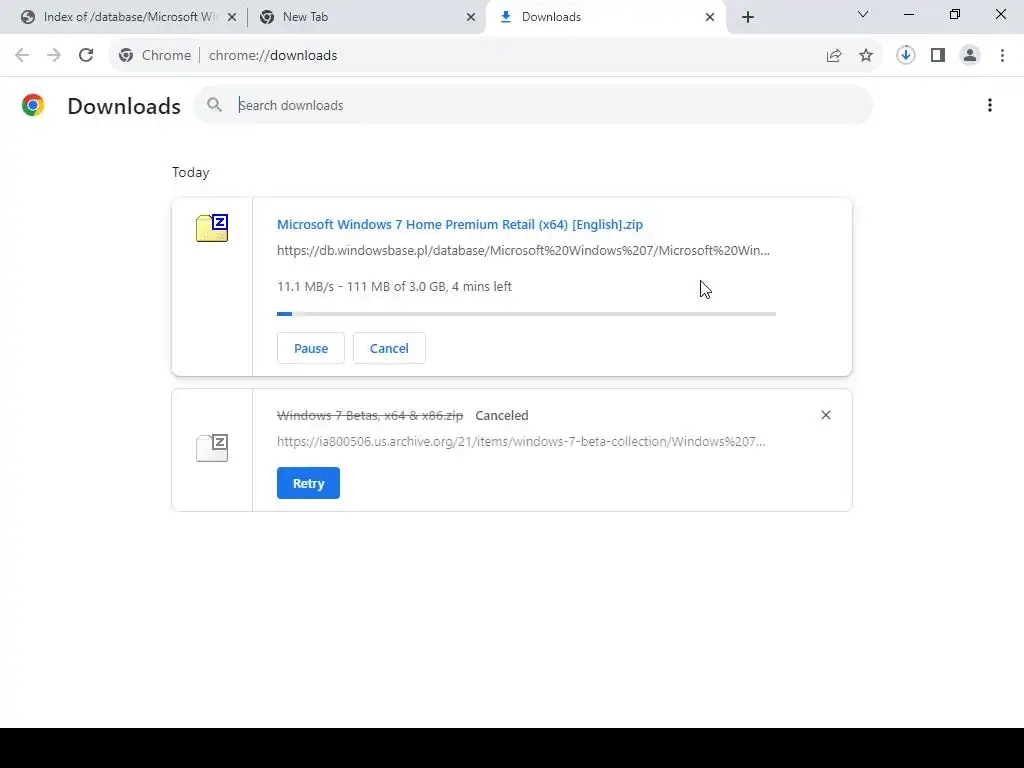The width and height of the screenshot is (1024, 768).
Task: Pause the Windows 7 Home Premium download
Action: [x=311, y=348]
